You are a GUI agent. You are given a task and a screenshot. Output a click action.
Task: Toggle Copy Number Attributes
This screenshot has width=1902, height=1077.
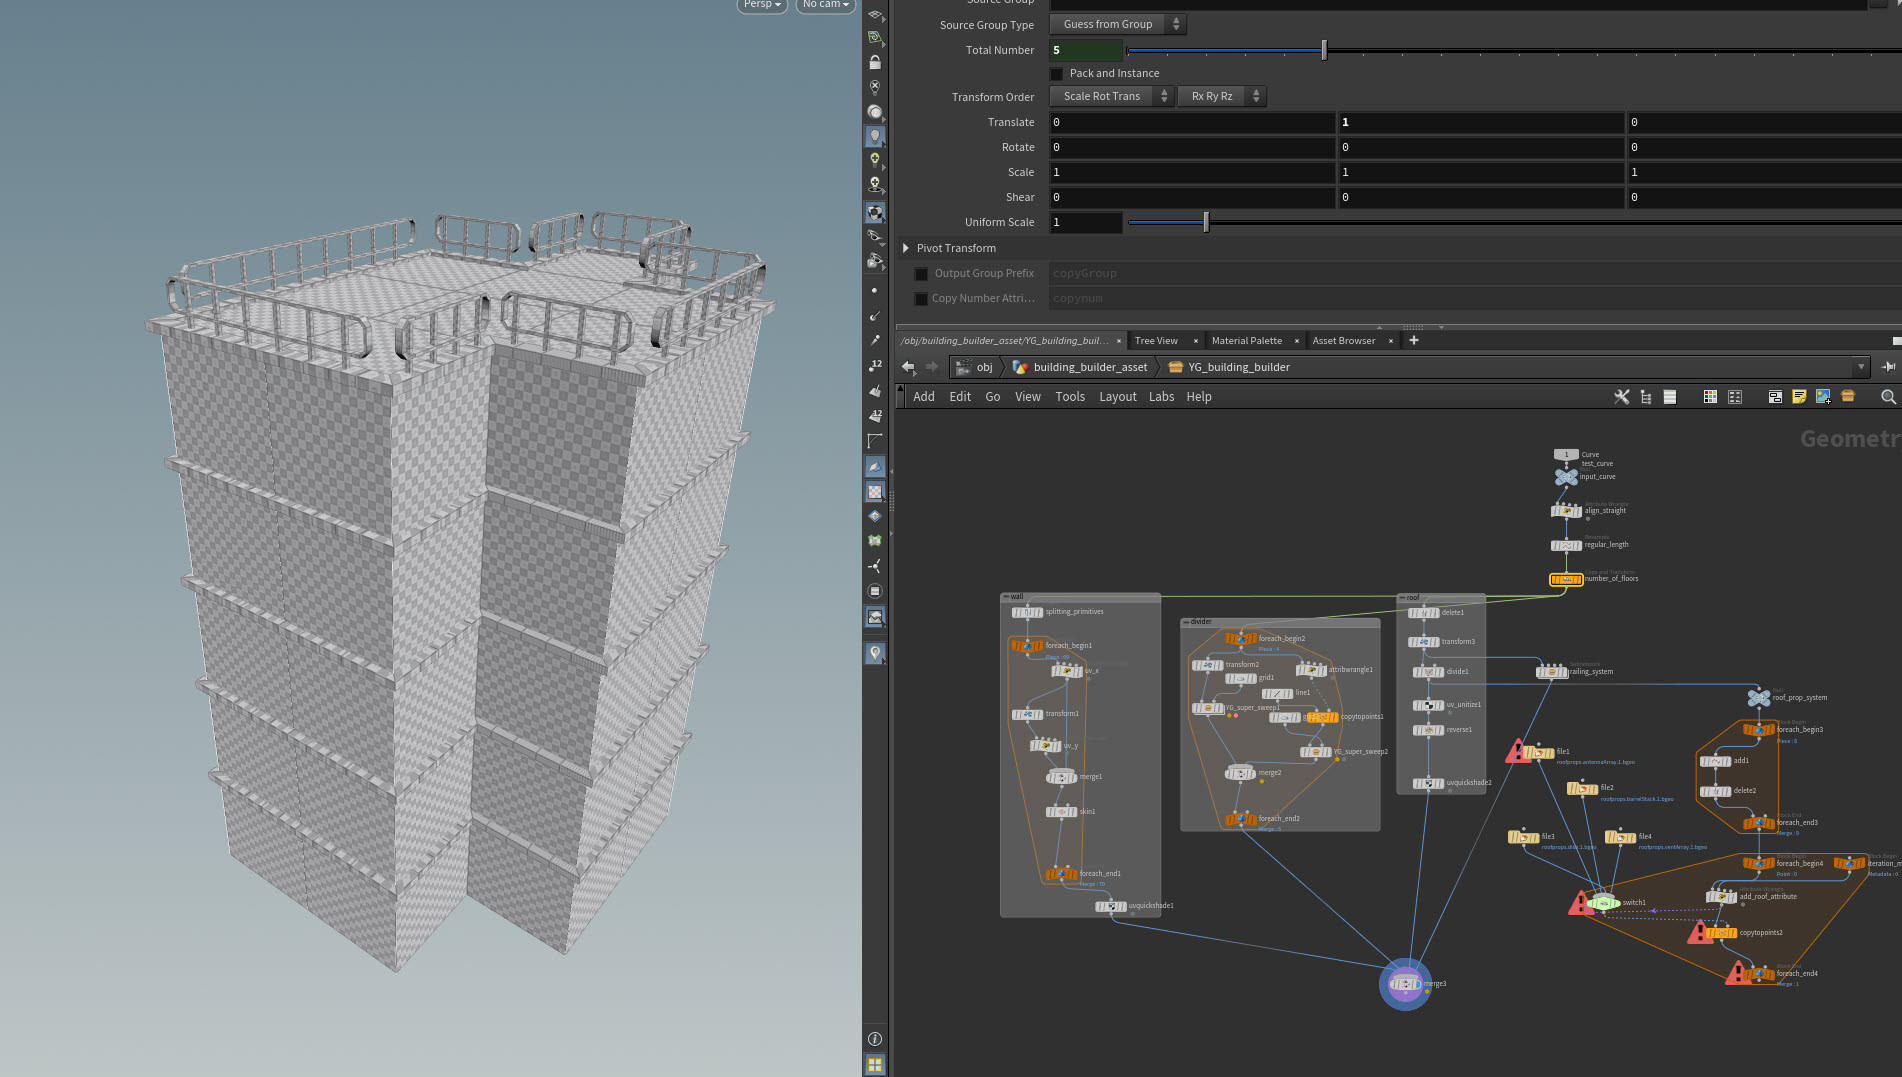point(920,298)
